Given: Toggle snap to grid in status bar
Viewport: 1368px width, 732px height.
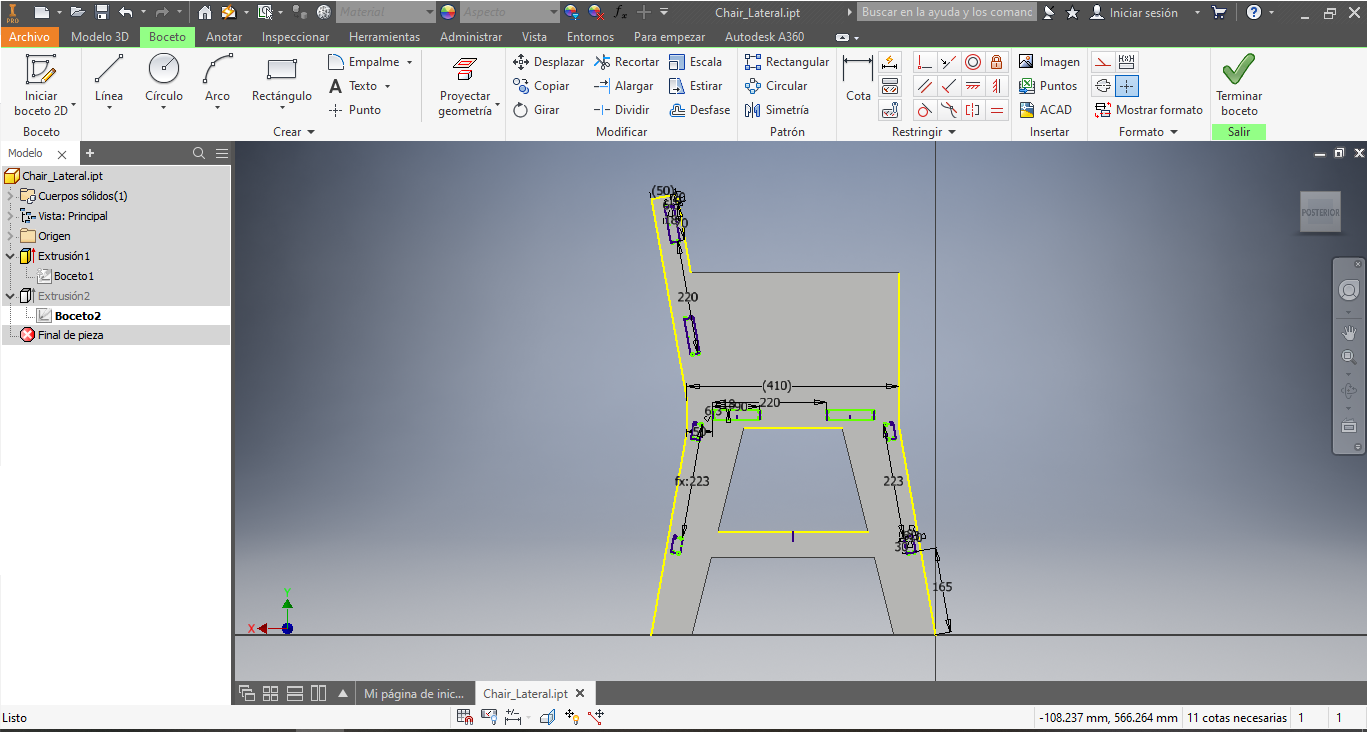Looking at the screenshot, I should [464, 717].
